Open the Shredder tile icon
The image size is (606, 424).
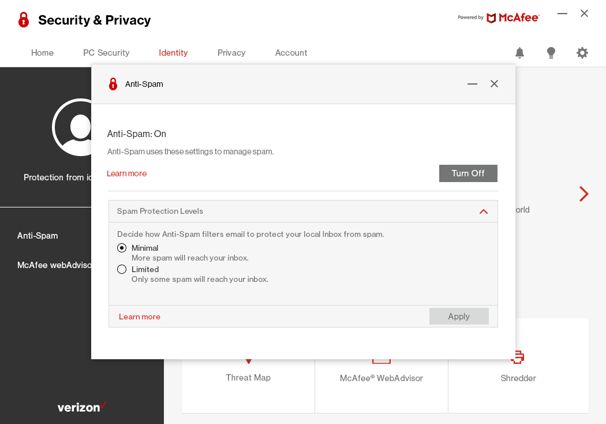517,357
